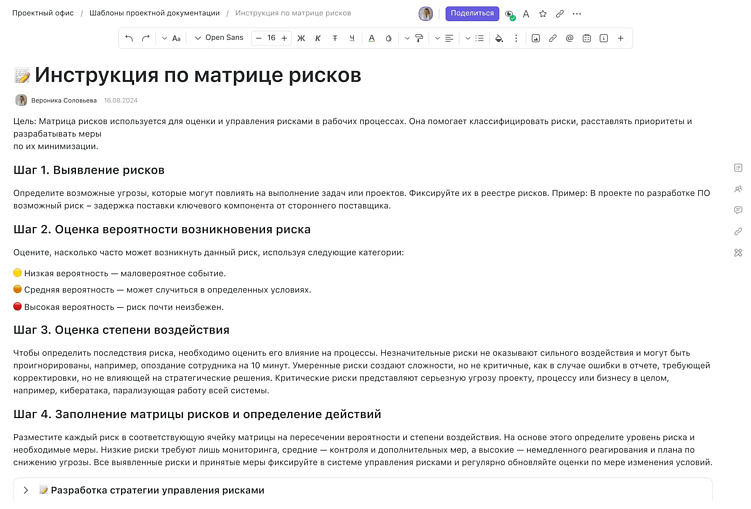The image size is (751, 509).
Task: Toggle strikethrough formatting
Action: coord(335,38)
